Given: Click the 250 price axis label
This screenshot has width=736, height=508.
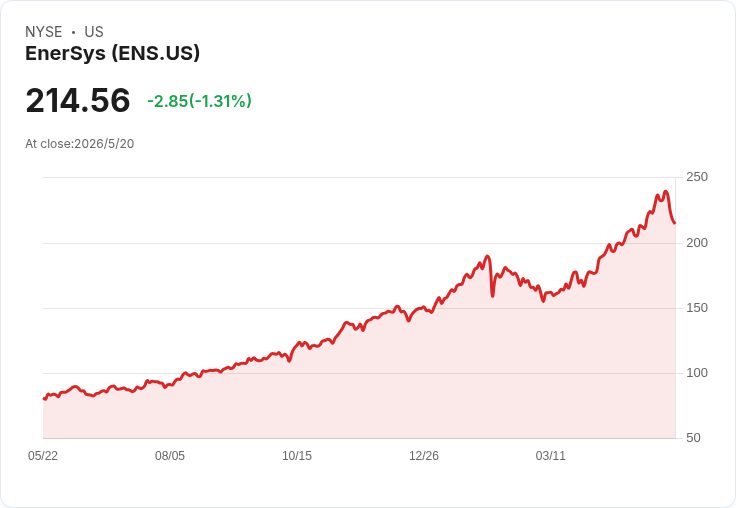Looking at the screenshot, I should tap(697, 177).
